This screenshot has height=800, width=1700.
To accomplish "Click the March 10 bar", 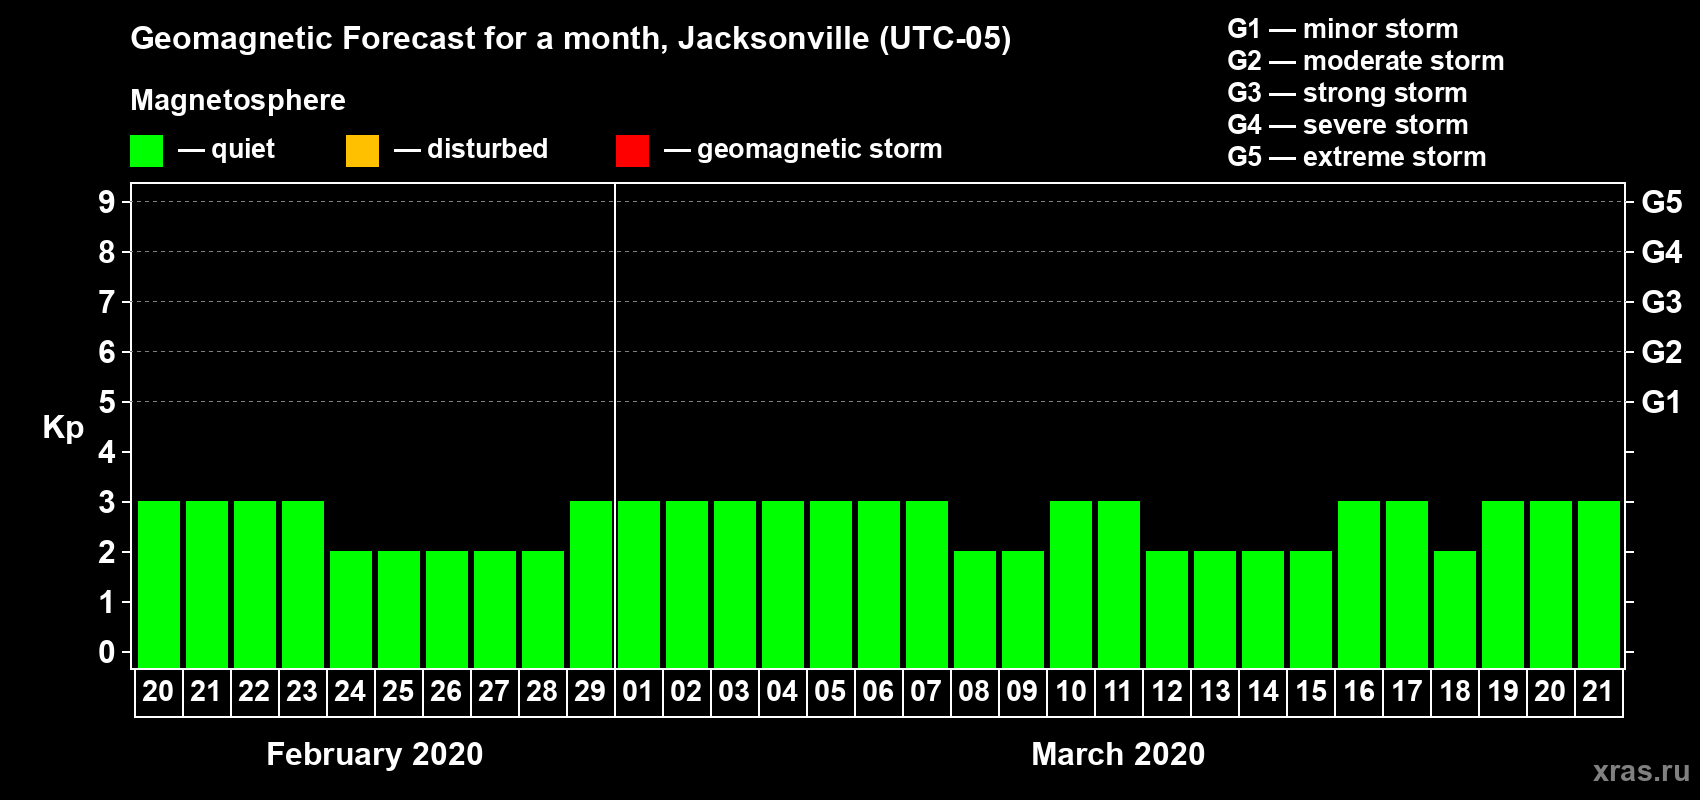I will (x=1071, y=584).
